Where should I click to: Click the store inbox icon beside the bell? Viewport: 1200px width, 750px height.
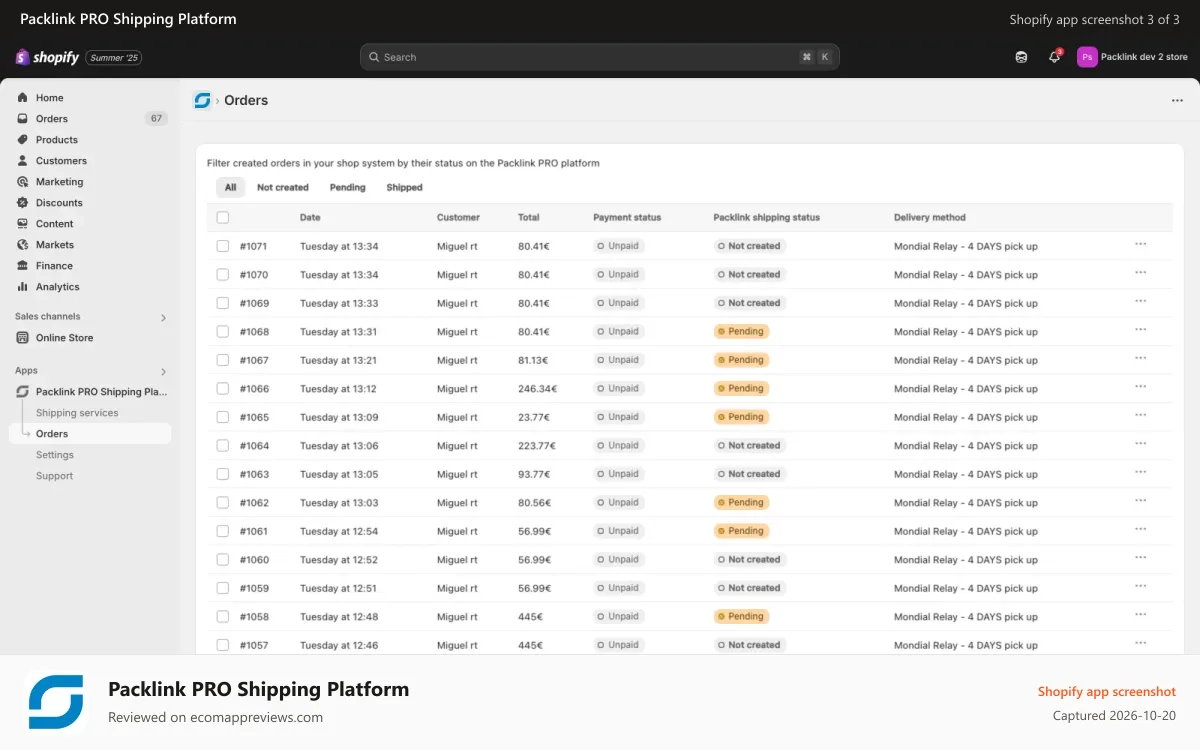(x=1021, y=57)
